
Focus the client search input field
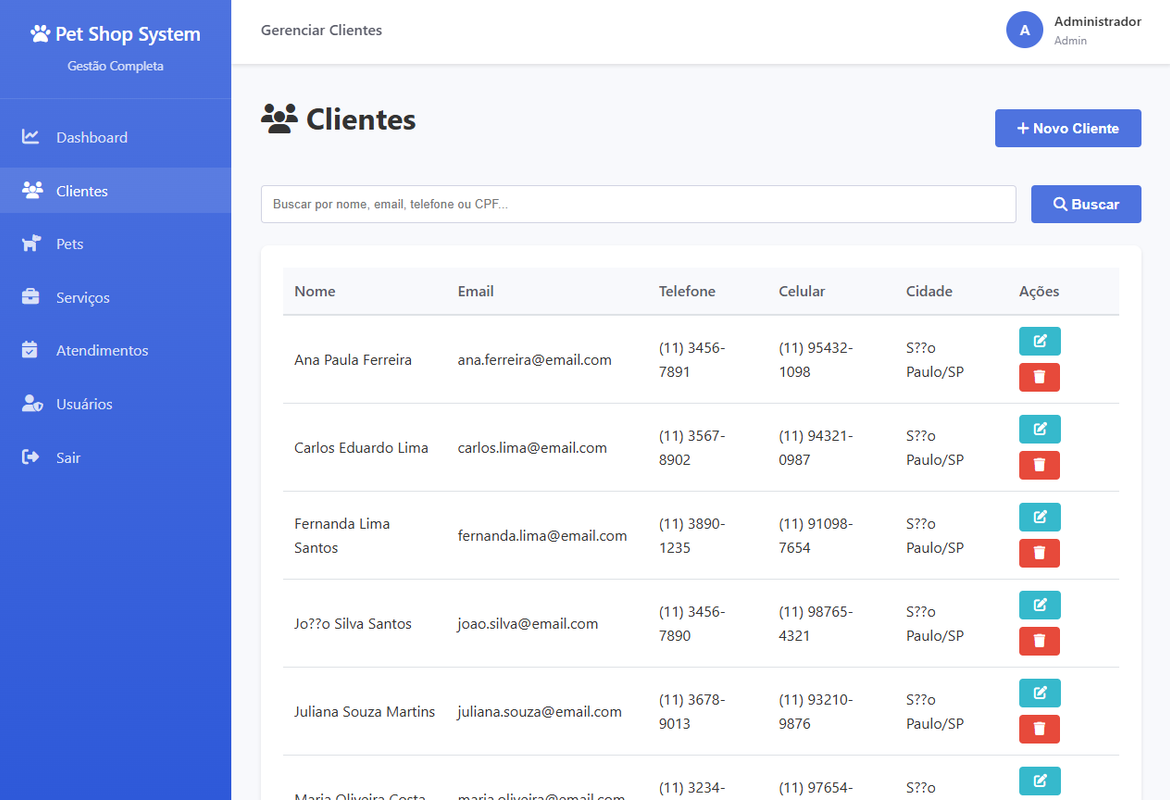tap(638, 204)
